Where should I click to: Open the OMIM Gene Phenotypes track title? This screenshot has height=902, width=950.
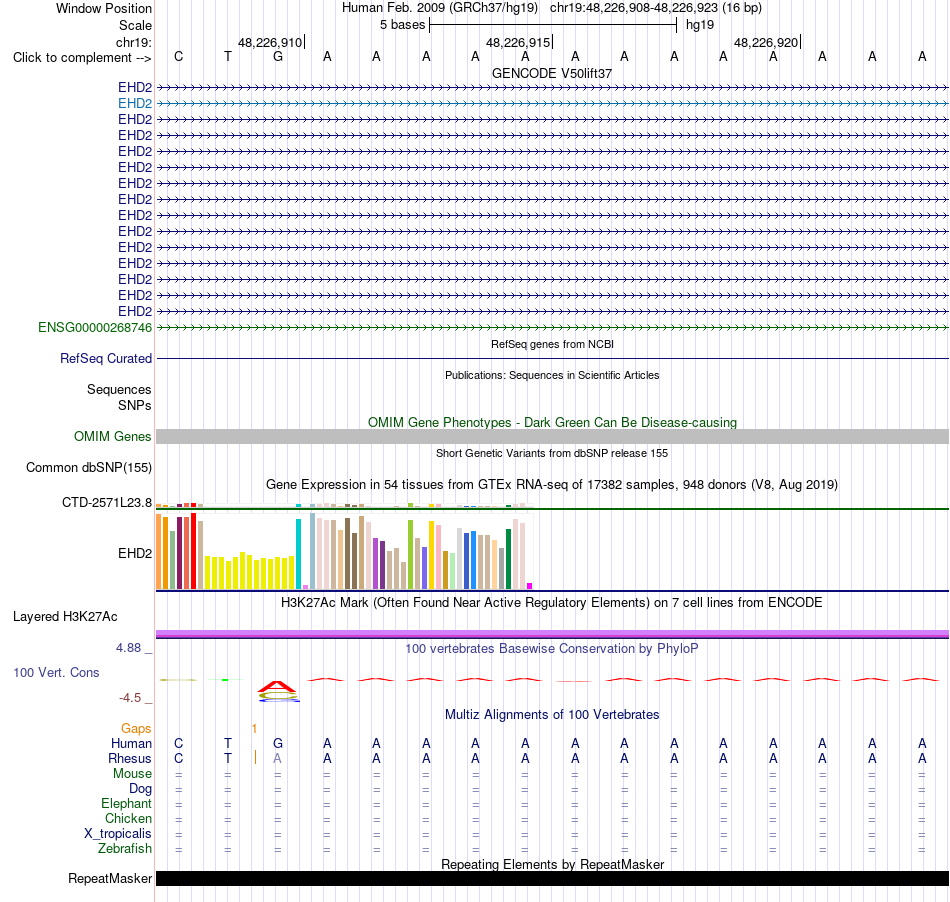click(x=552, y=422)
